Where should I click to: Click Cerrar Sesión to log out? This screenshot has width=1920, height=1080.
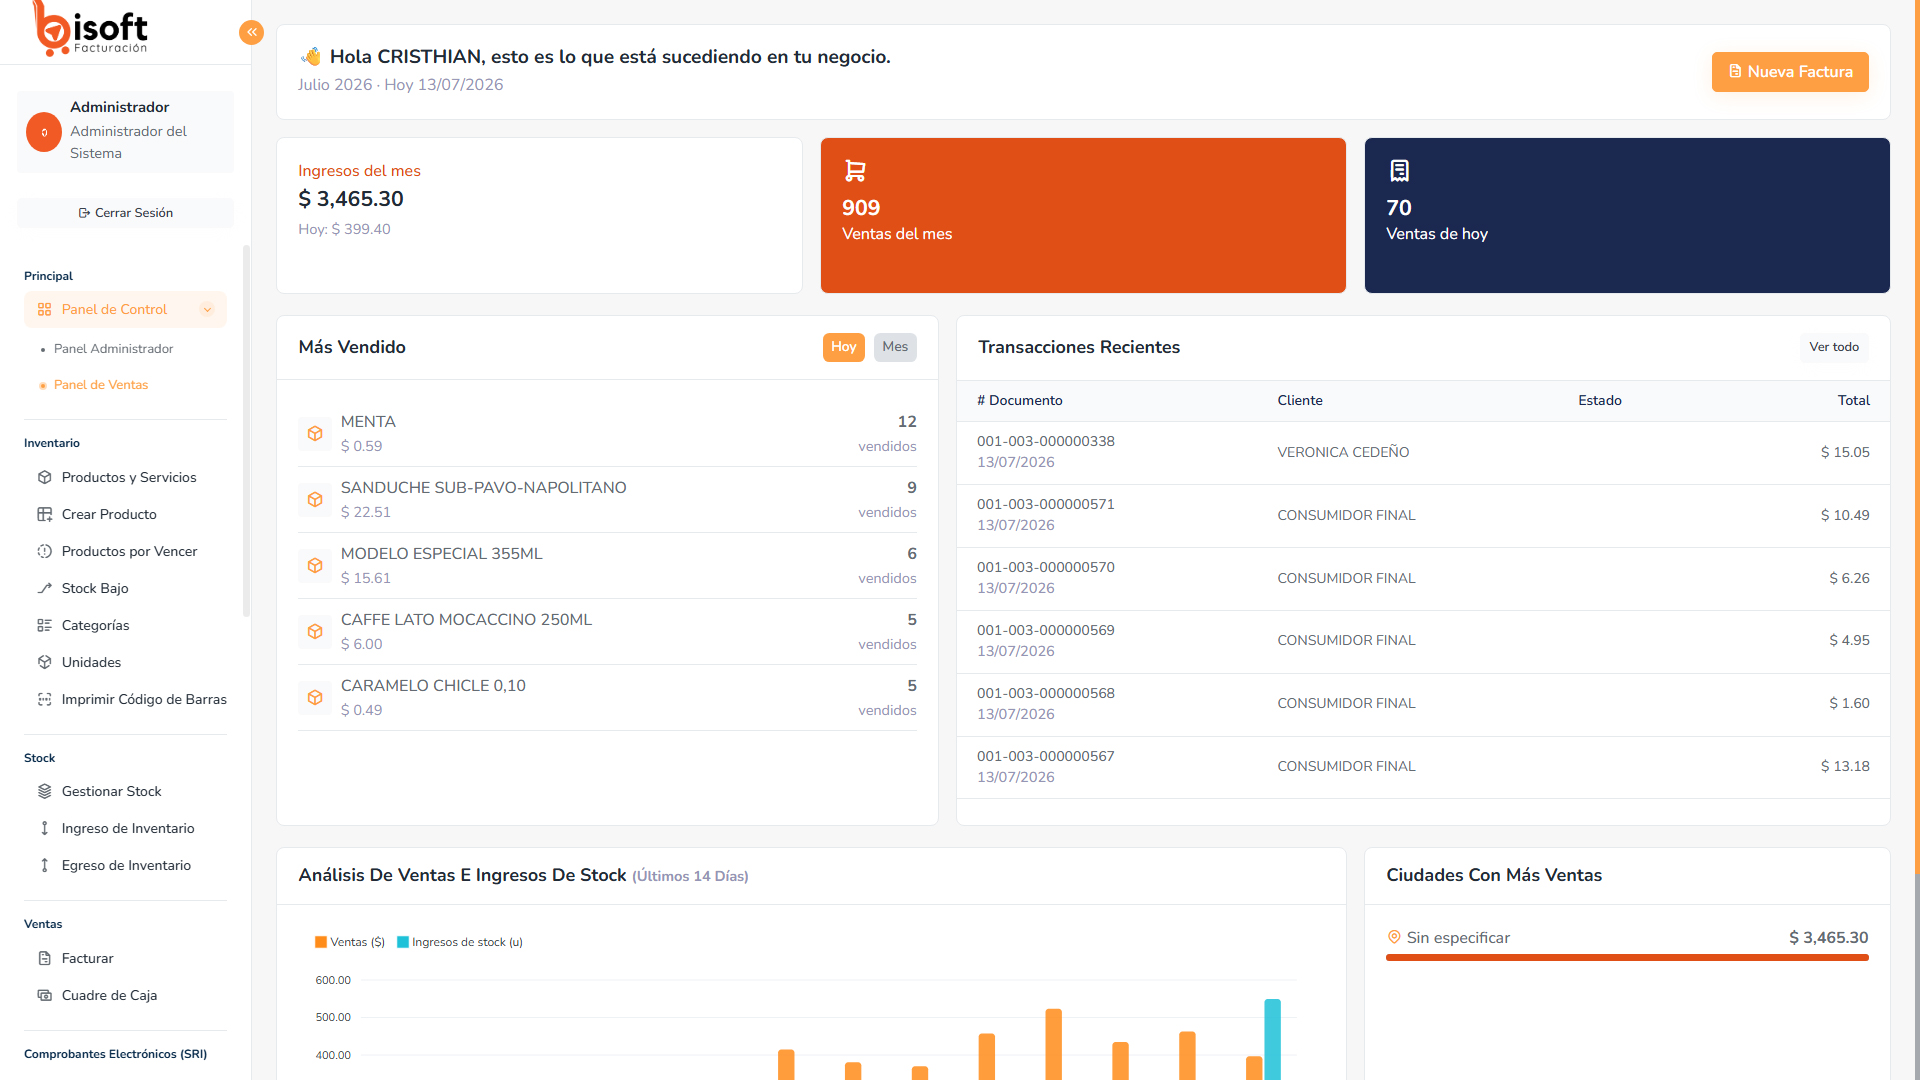[x=126, y=213]
